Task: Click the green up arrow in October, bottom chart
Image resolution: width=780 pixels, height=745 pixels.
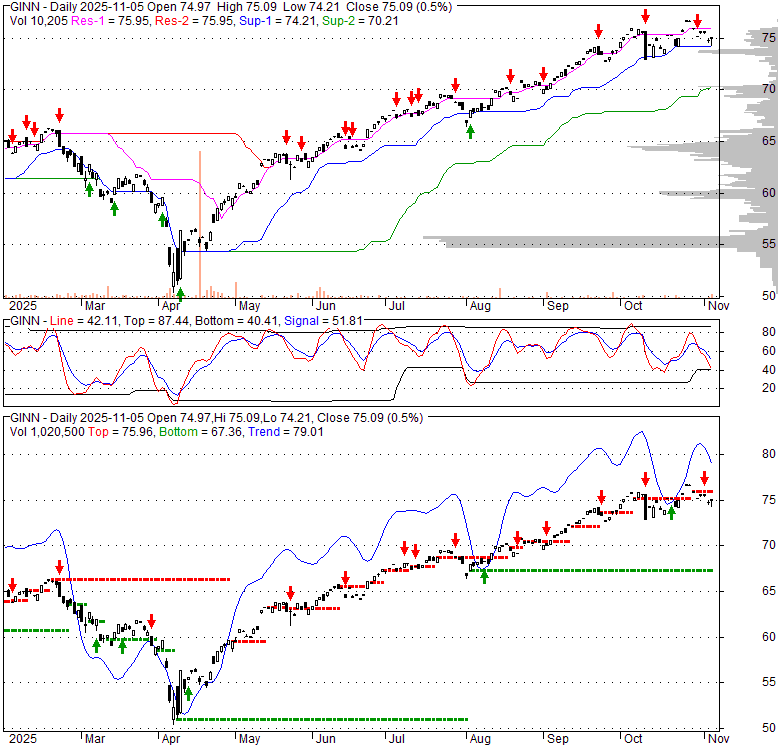Action: 671,513
